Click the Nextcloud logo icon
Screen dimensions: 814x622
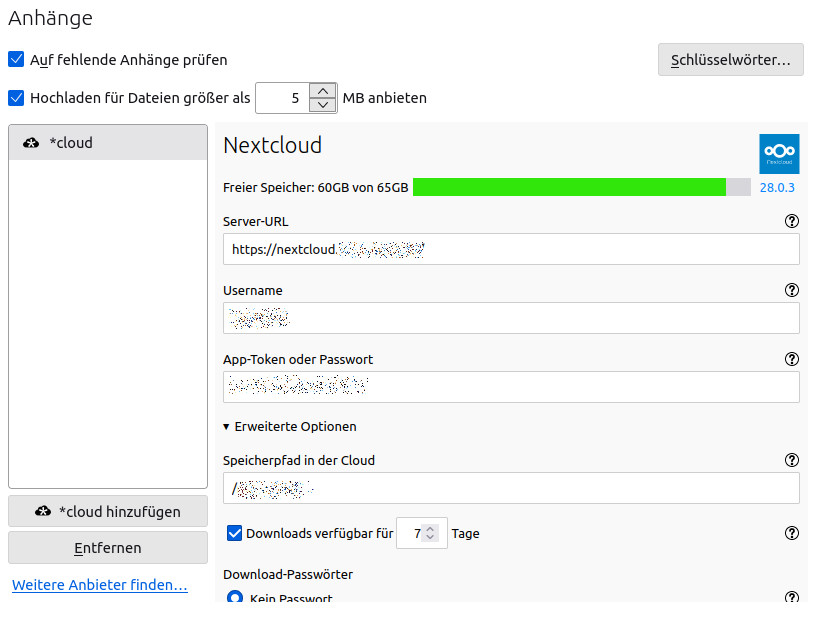coord(779,153)
